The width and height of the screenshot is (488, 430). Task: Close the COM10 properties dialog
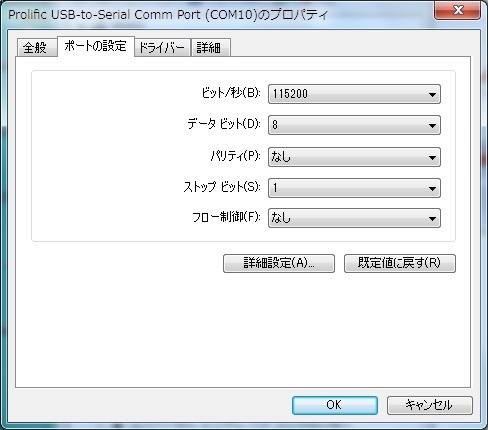(458, 10)
